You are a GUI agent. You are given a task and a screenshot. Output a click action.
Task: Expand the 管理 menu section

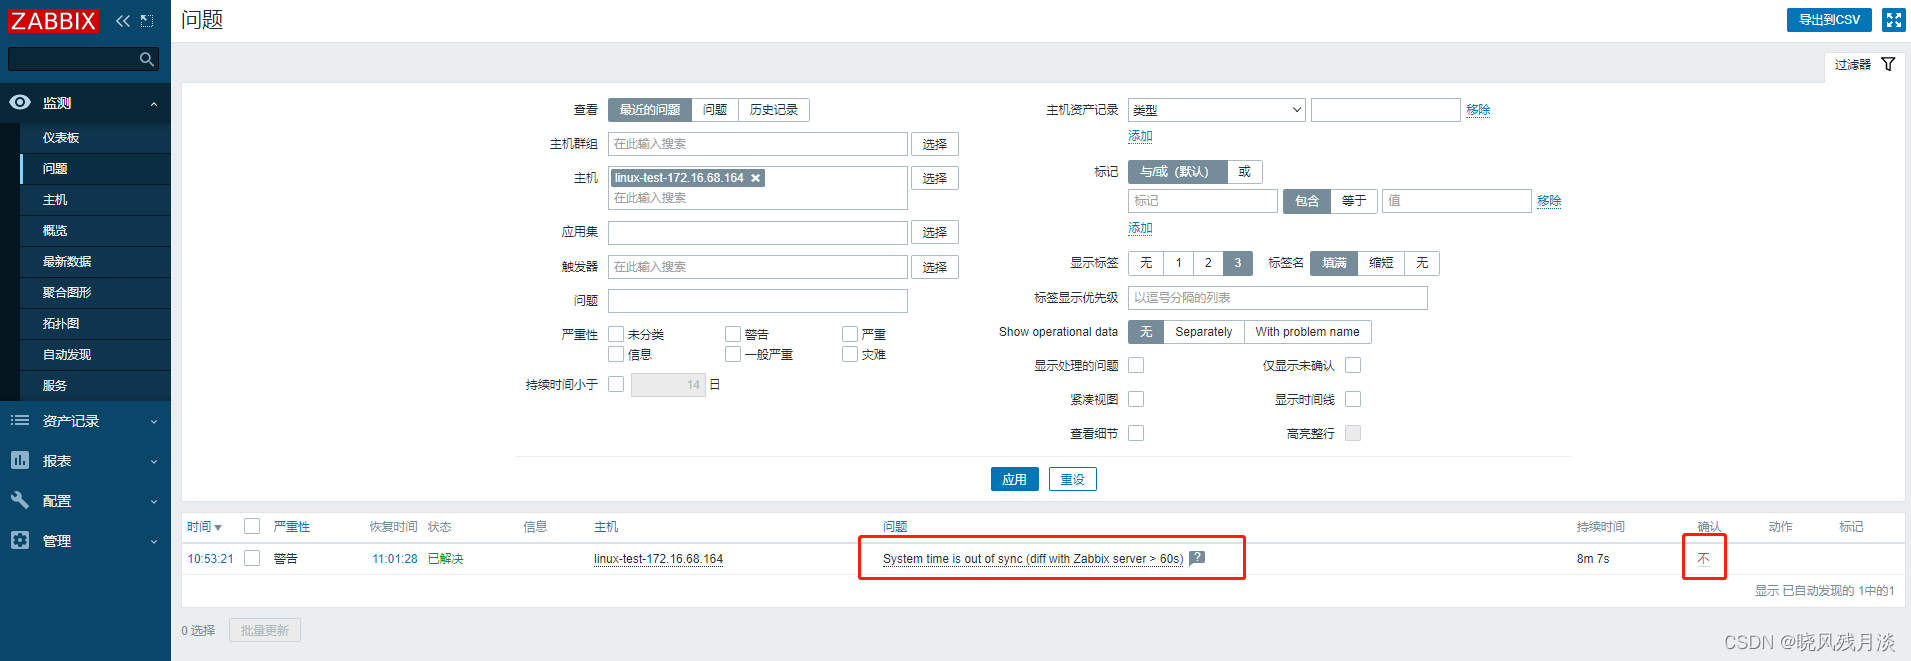(154, 542)
